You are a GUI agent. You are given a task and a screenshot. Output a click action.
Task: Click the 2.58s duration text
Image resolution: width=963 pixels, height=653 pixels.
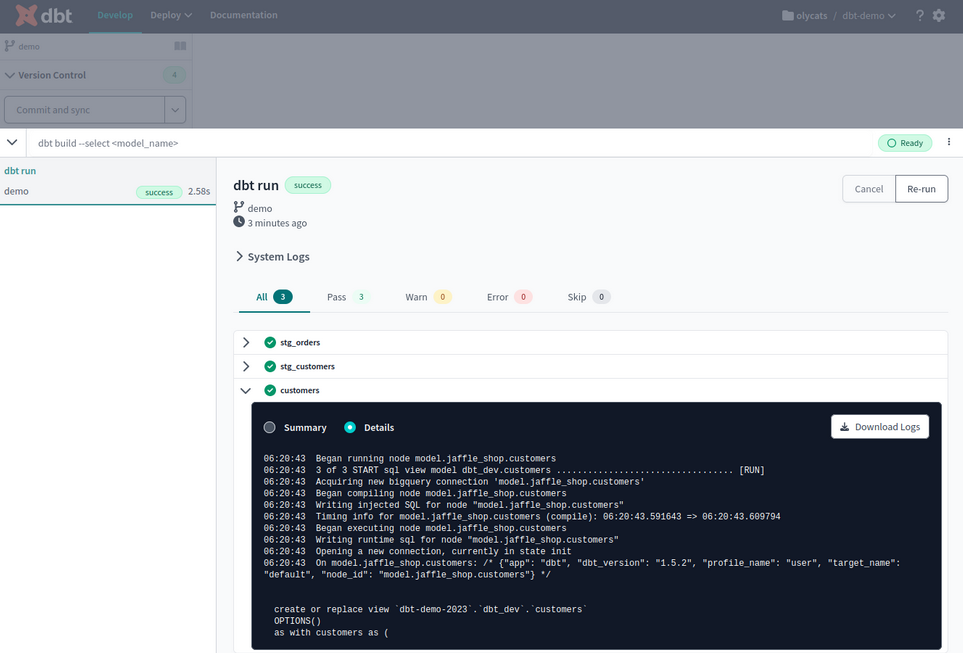[x=199, y=191]
